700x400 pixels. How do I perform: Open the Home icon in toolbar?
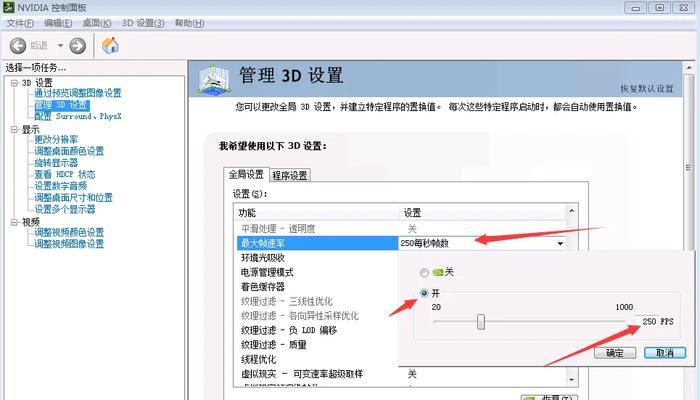[110, 45]
